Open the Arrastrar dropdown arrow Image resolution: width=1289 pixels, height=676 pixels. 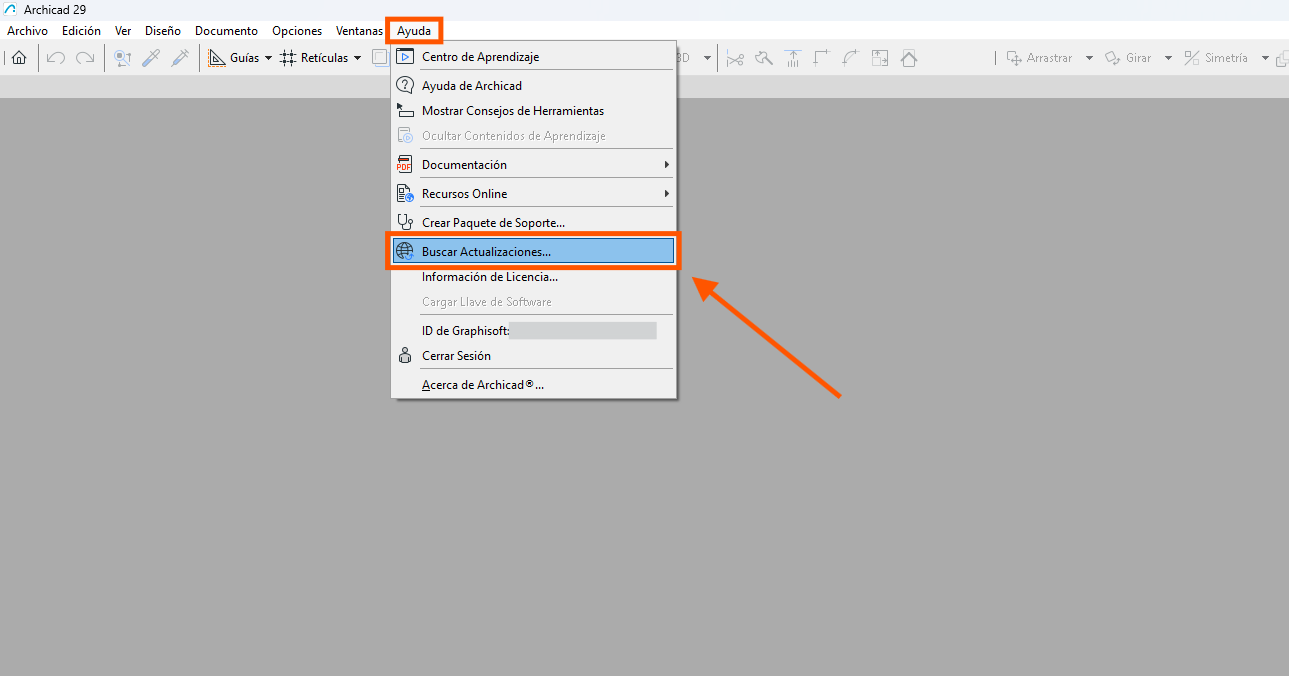1089,58
